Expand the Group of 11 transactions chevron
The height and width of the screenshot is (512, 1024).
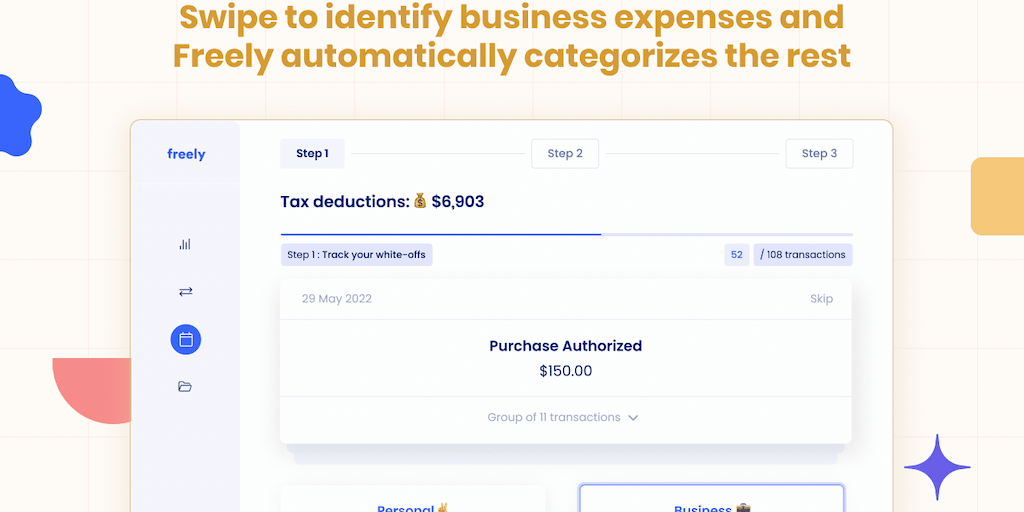pyautogui.click(x=633, y=418)
